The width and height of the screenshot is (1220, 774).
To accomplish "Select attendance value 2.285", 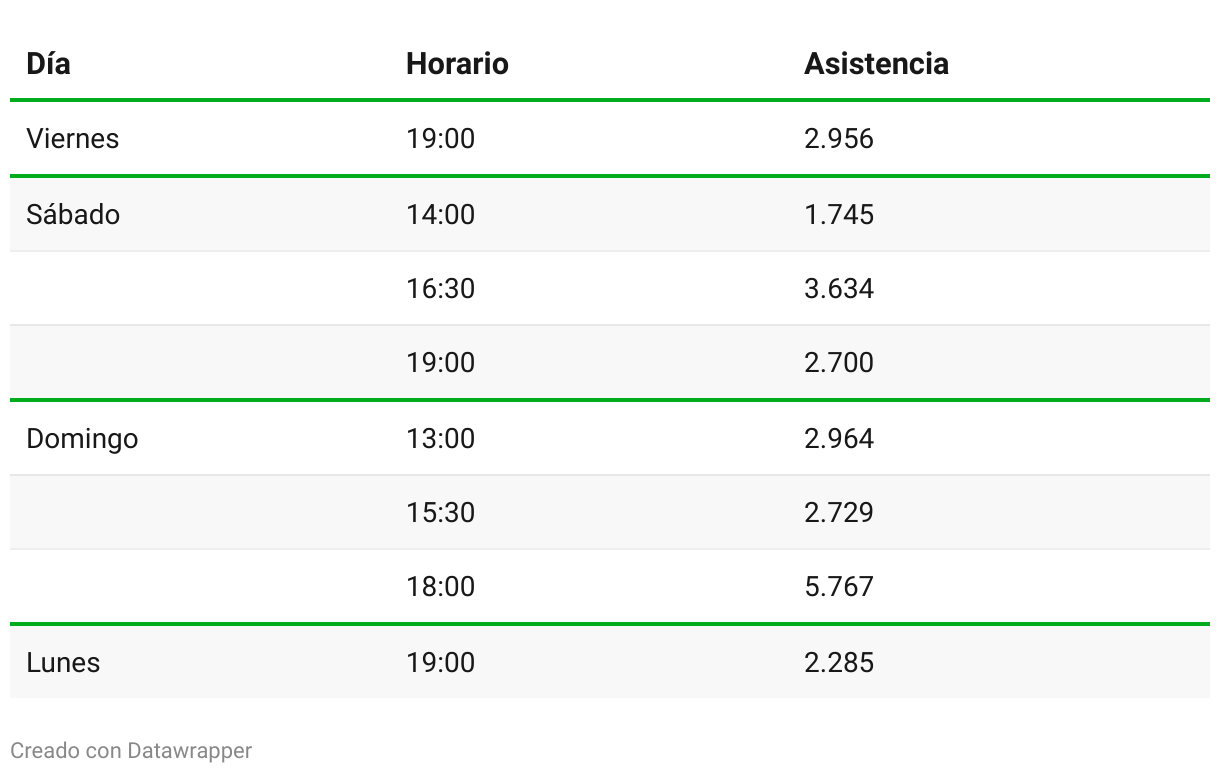I will click(x=839, y=662).
